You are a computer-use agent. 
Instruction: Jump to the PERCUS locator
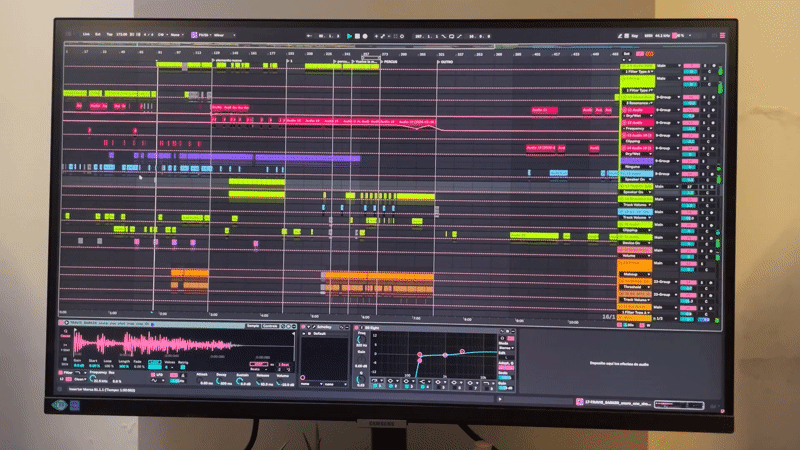pos(391,62)
